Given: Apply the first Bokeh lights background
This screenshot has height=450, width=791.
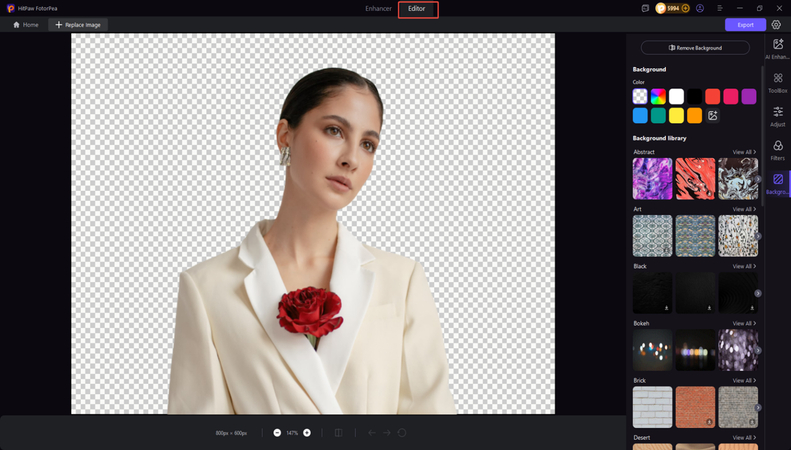Looking at the screenshot, I should pos(653,350).
